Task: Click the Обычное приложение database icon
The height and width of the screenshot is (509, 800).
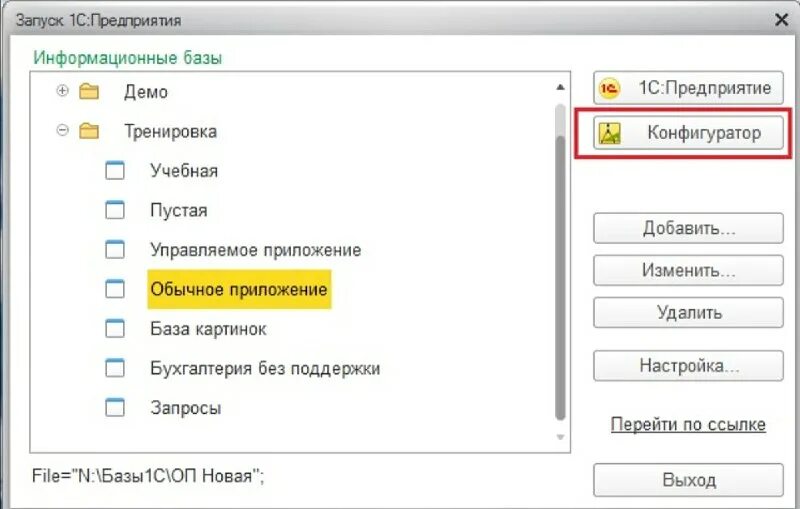Action: tap(115, 289)
